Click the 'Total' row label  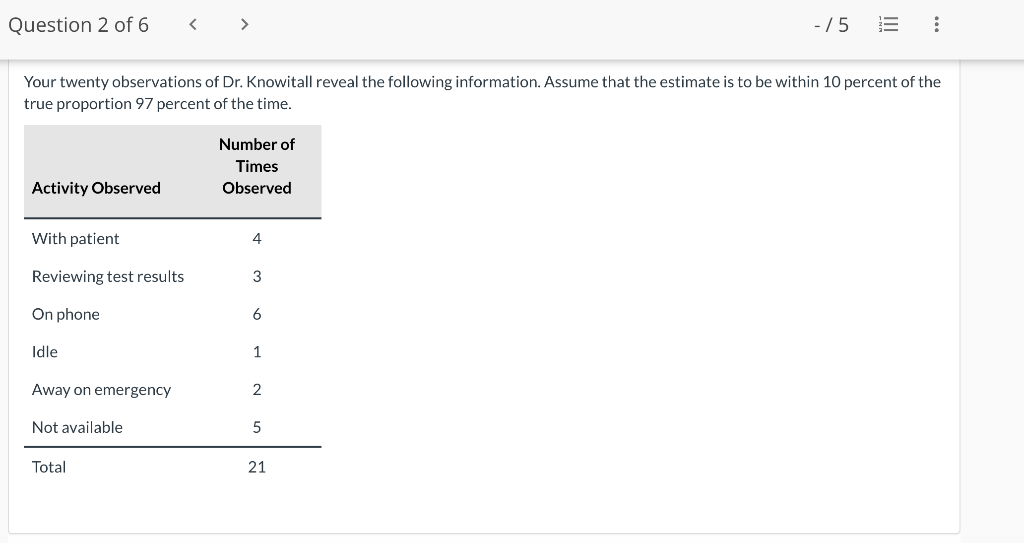(x=49, y=467)
